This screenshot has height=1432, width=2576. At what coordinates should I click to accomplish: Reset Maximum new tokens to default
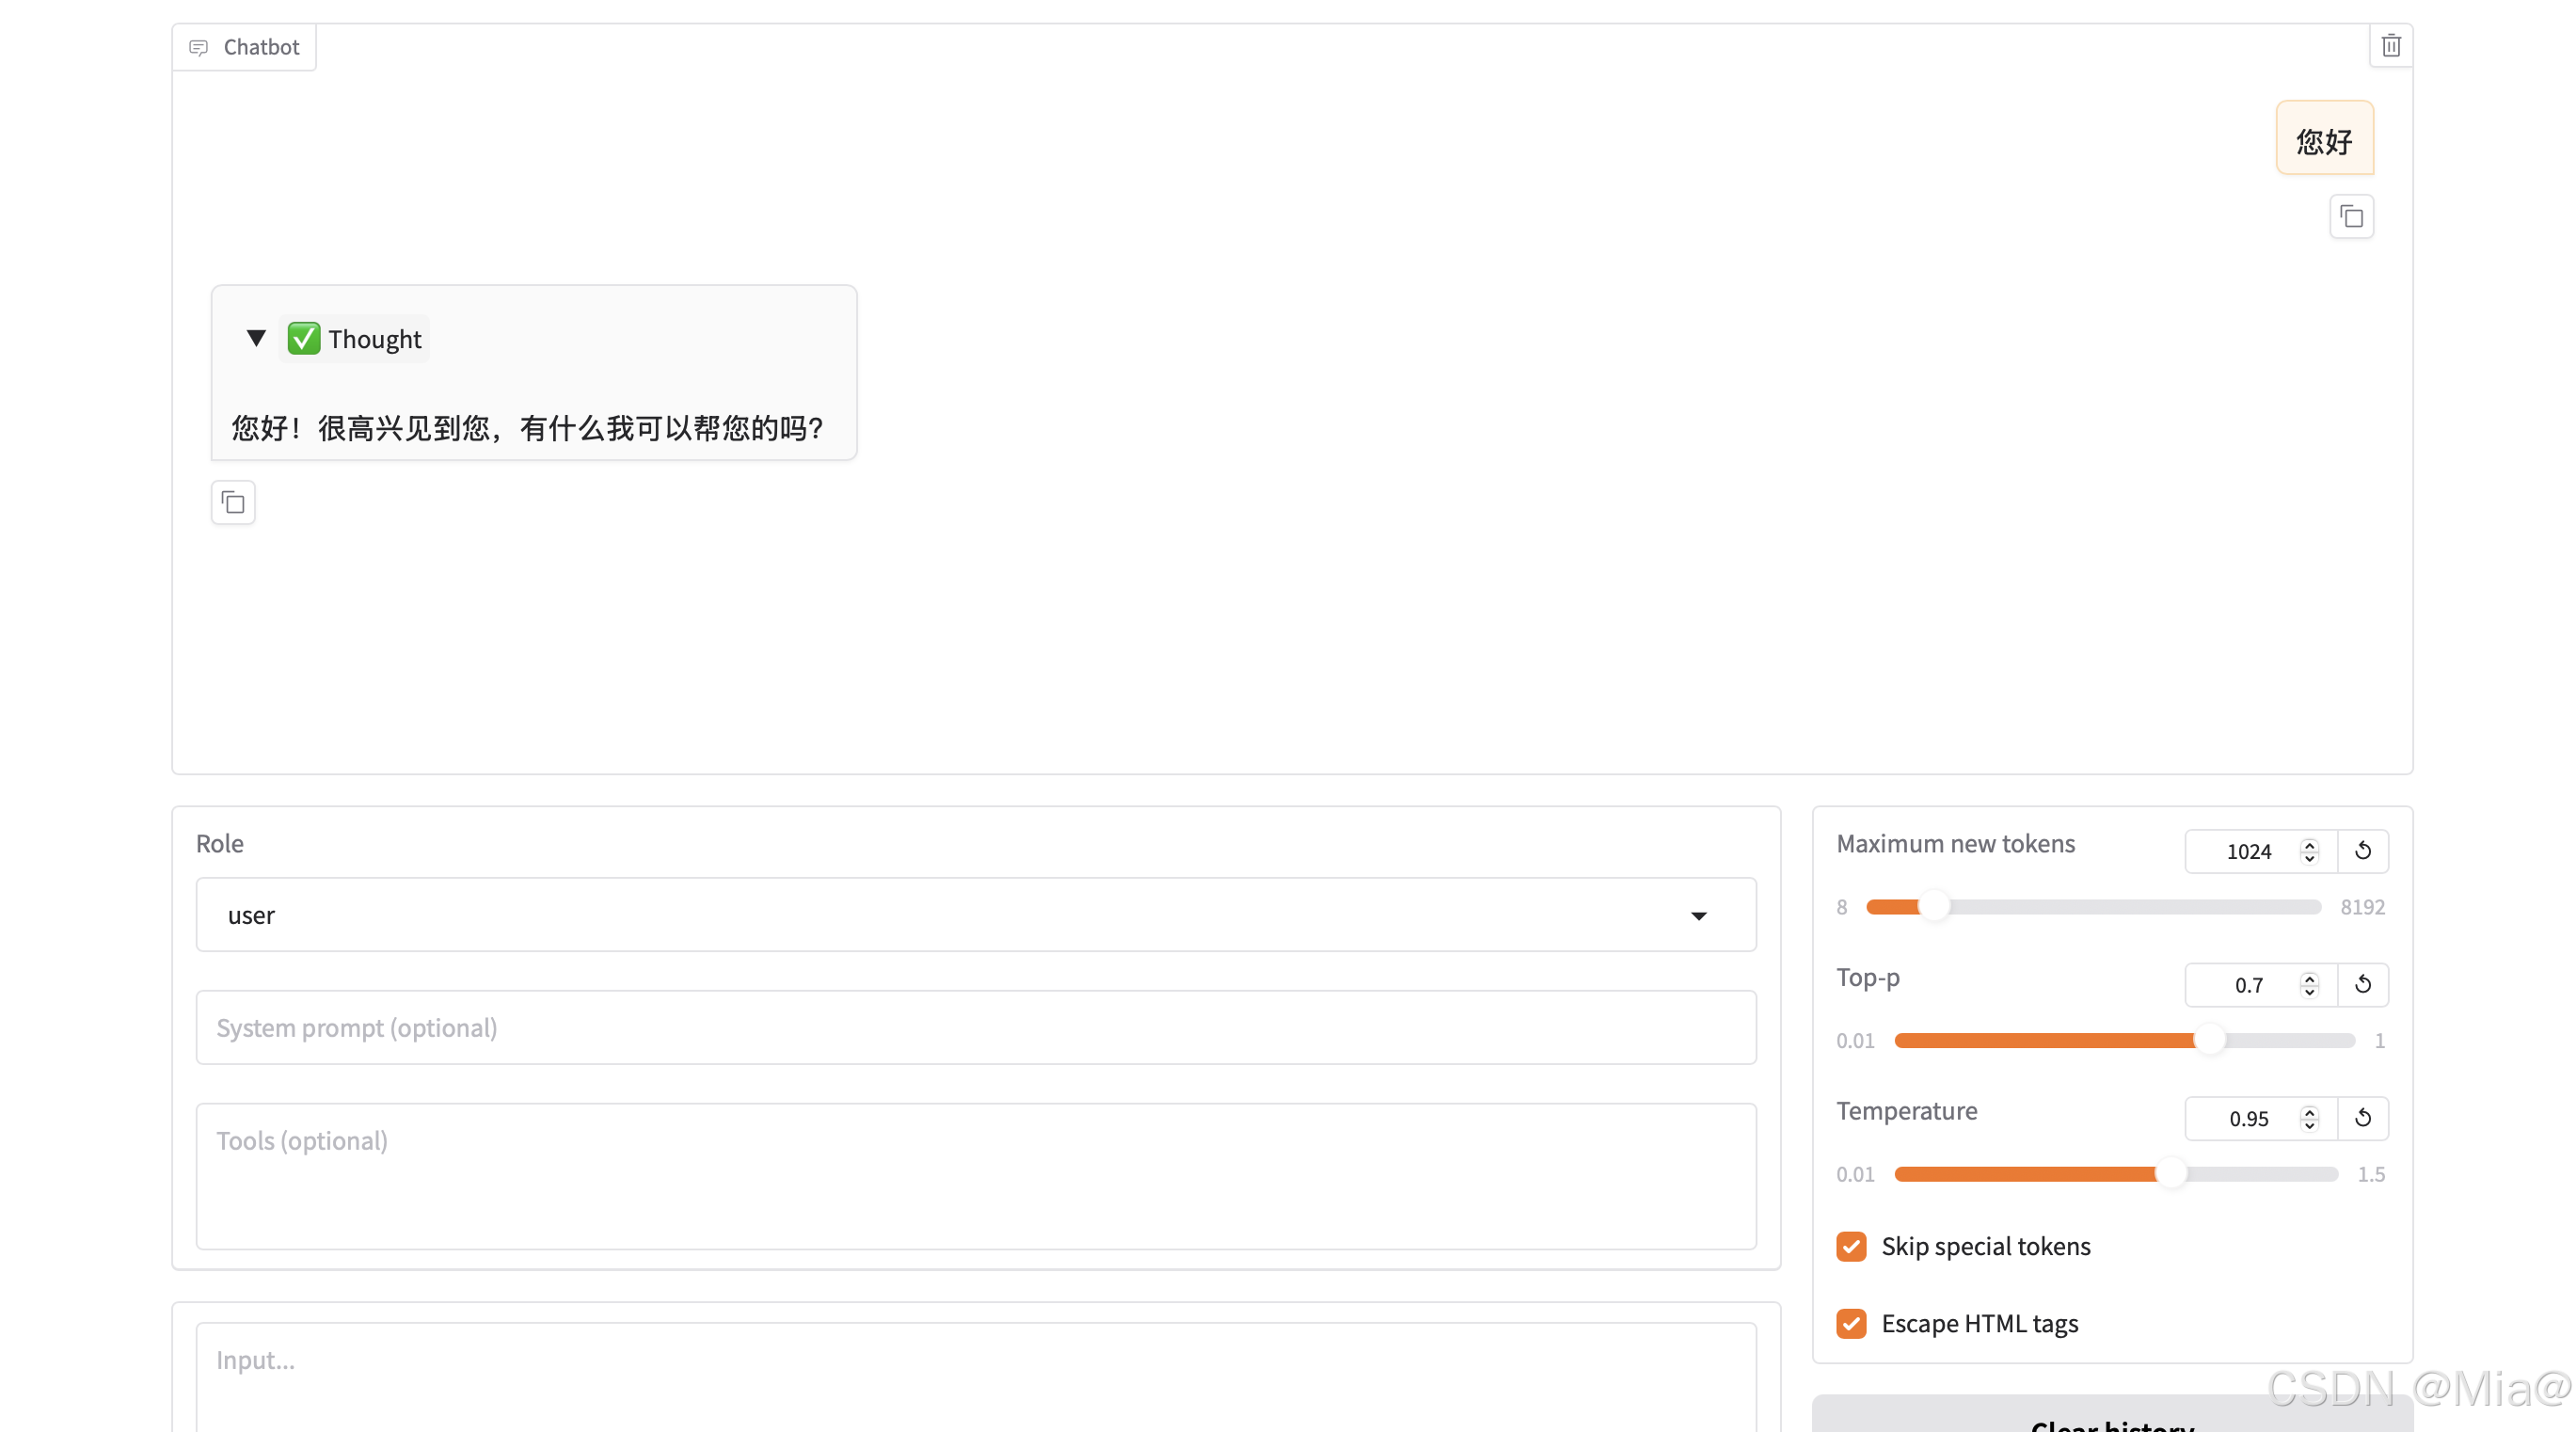coord(2362,851)
